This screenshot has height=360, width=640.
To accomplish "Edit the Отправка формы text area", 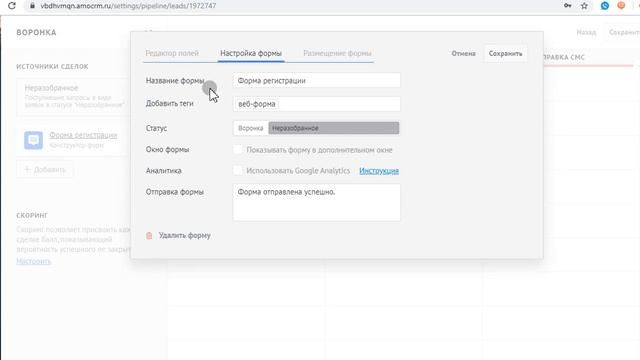I will pyautogui.click(x=316, y=202).
